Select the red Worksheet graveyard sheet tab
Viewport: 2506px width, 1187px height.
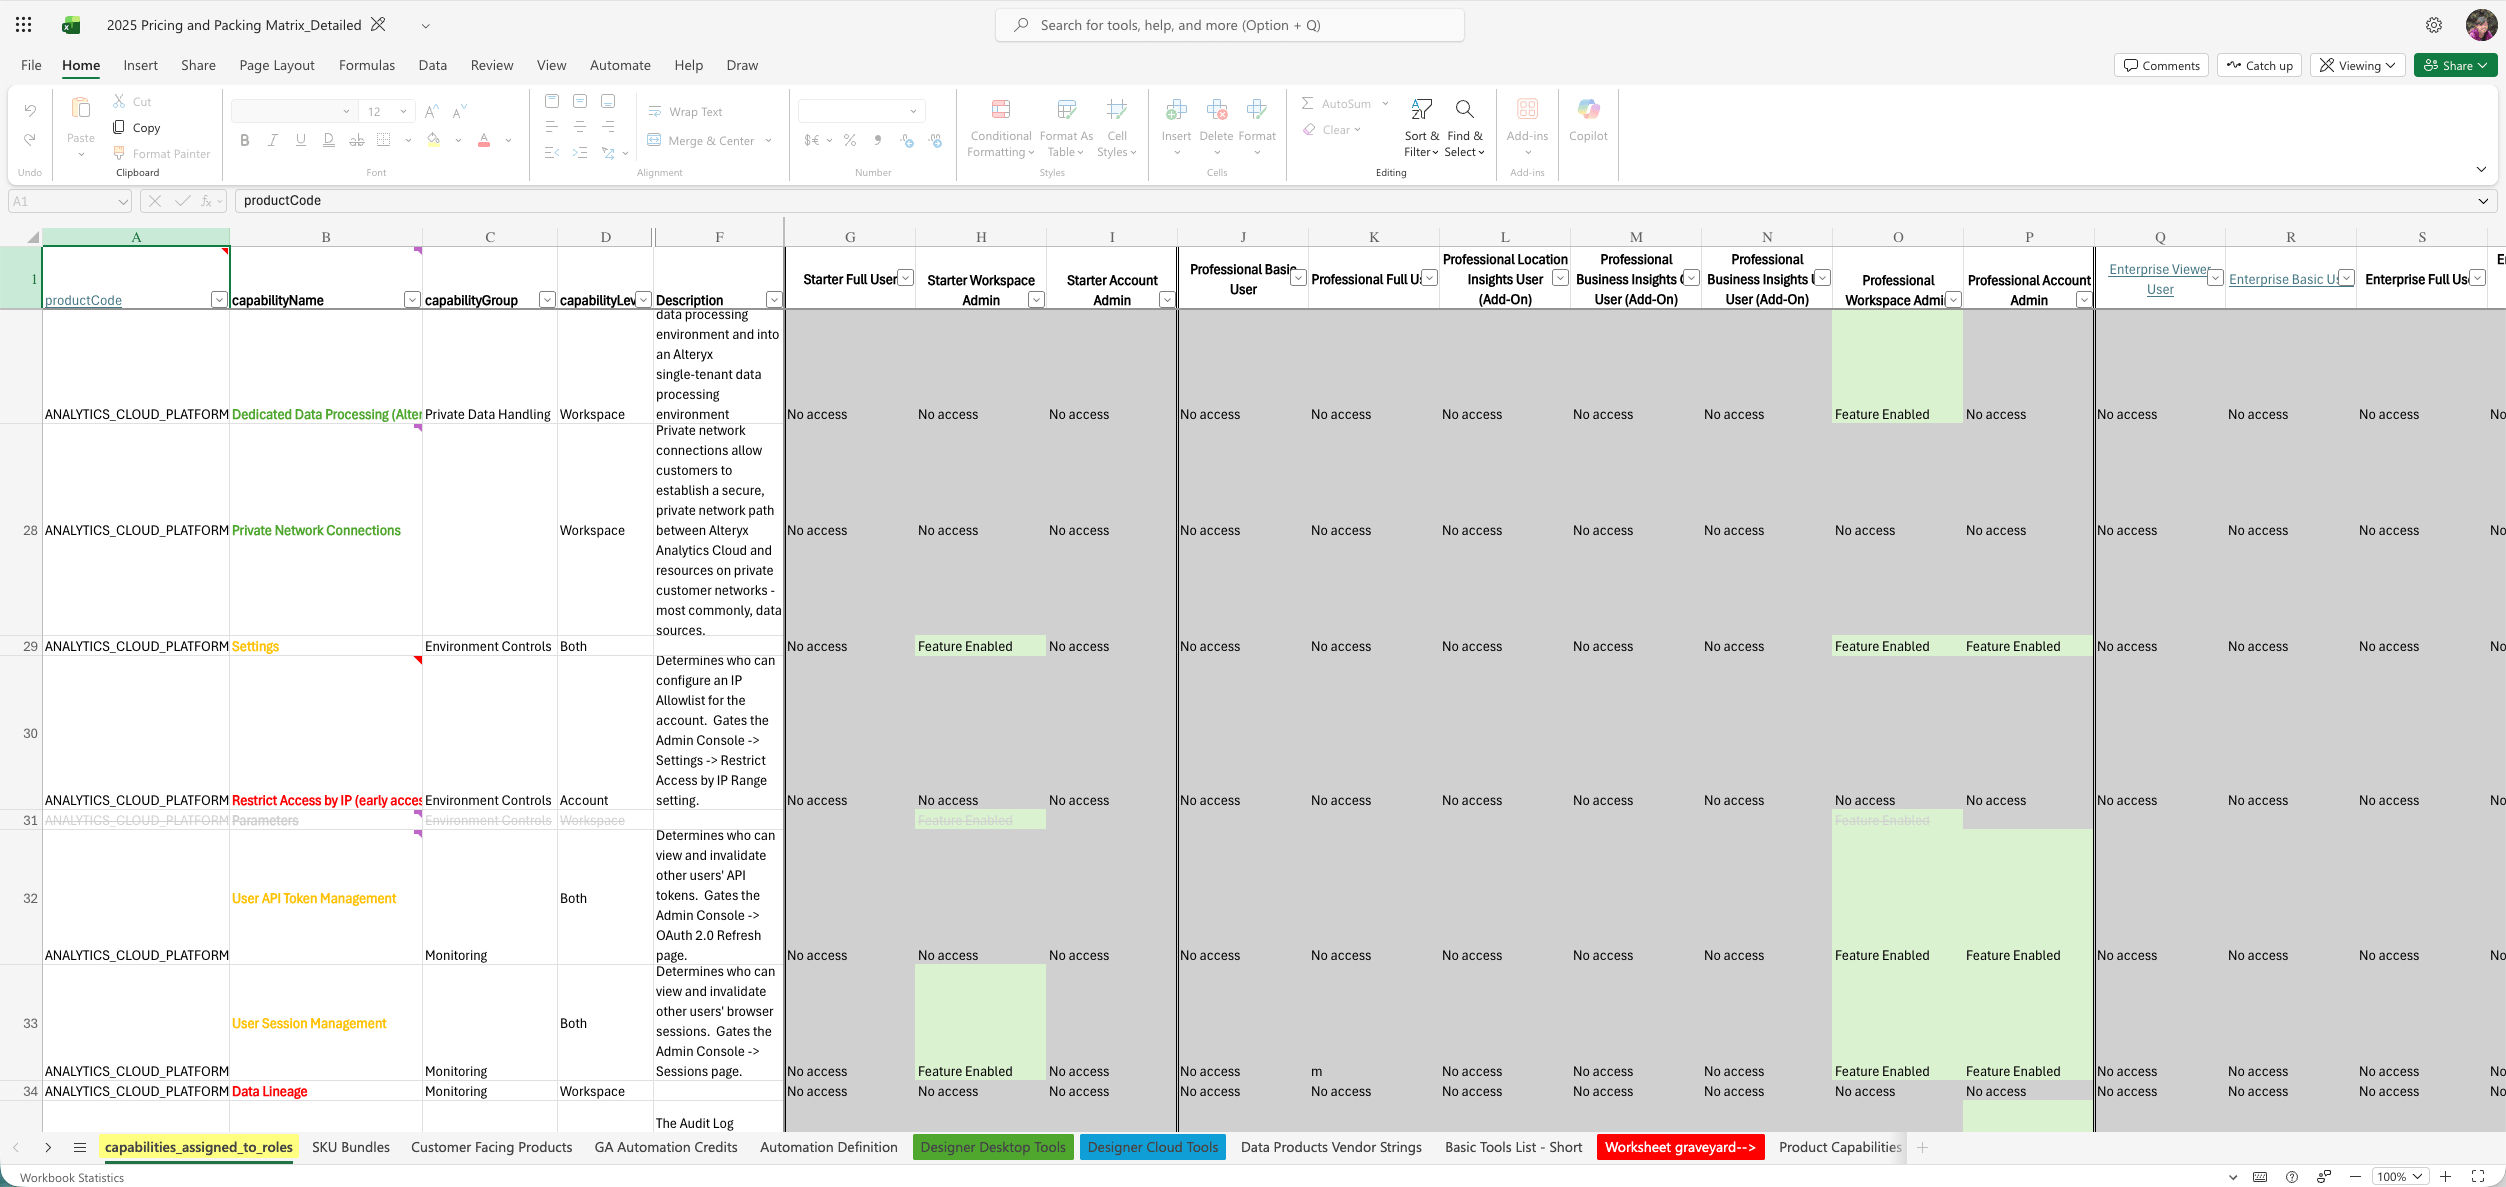[1680, 1147]
